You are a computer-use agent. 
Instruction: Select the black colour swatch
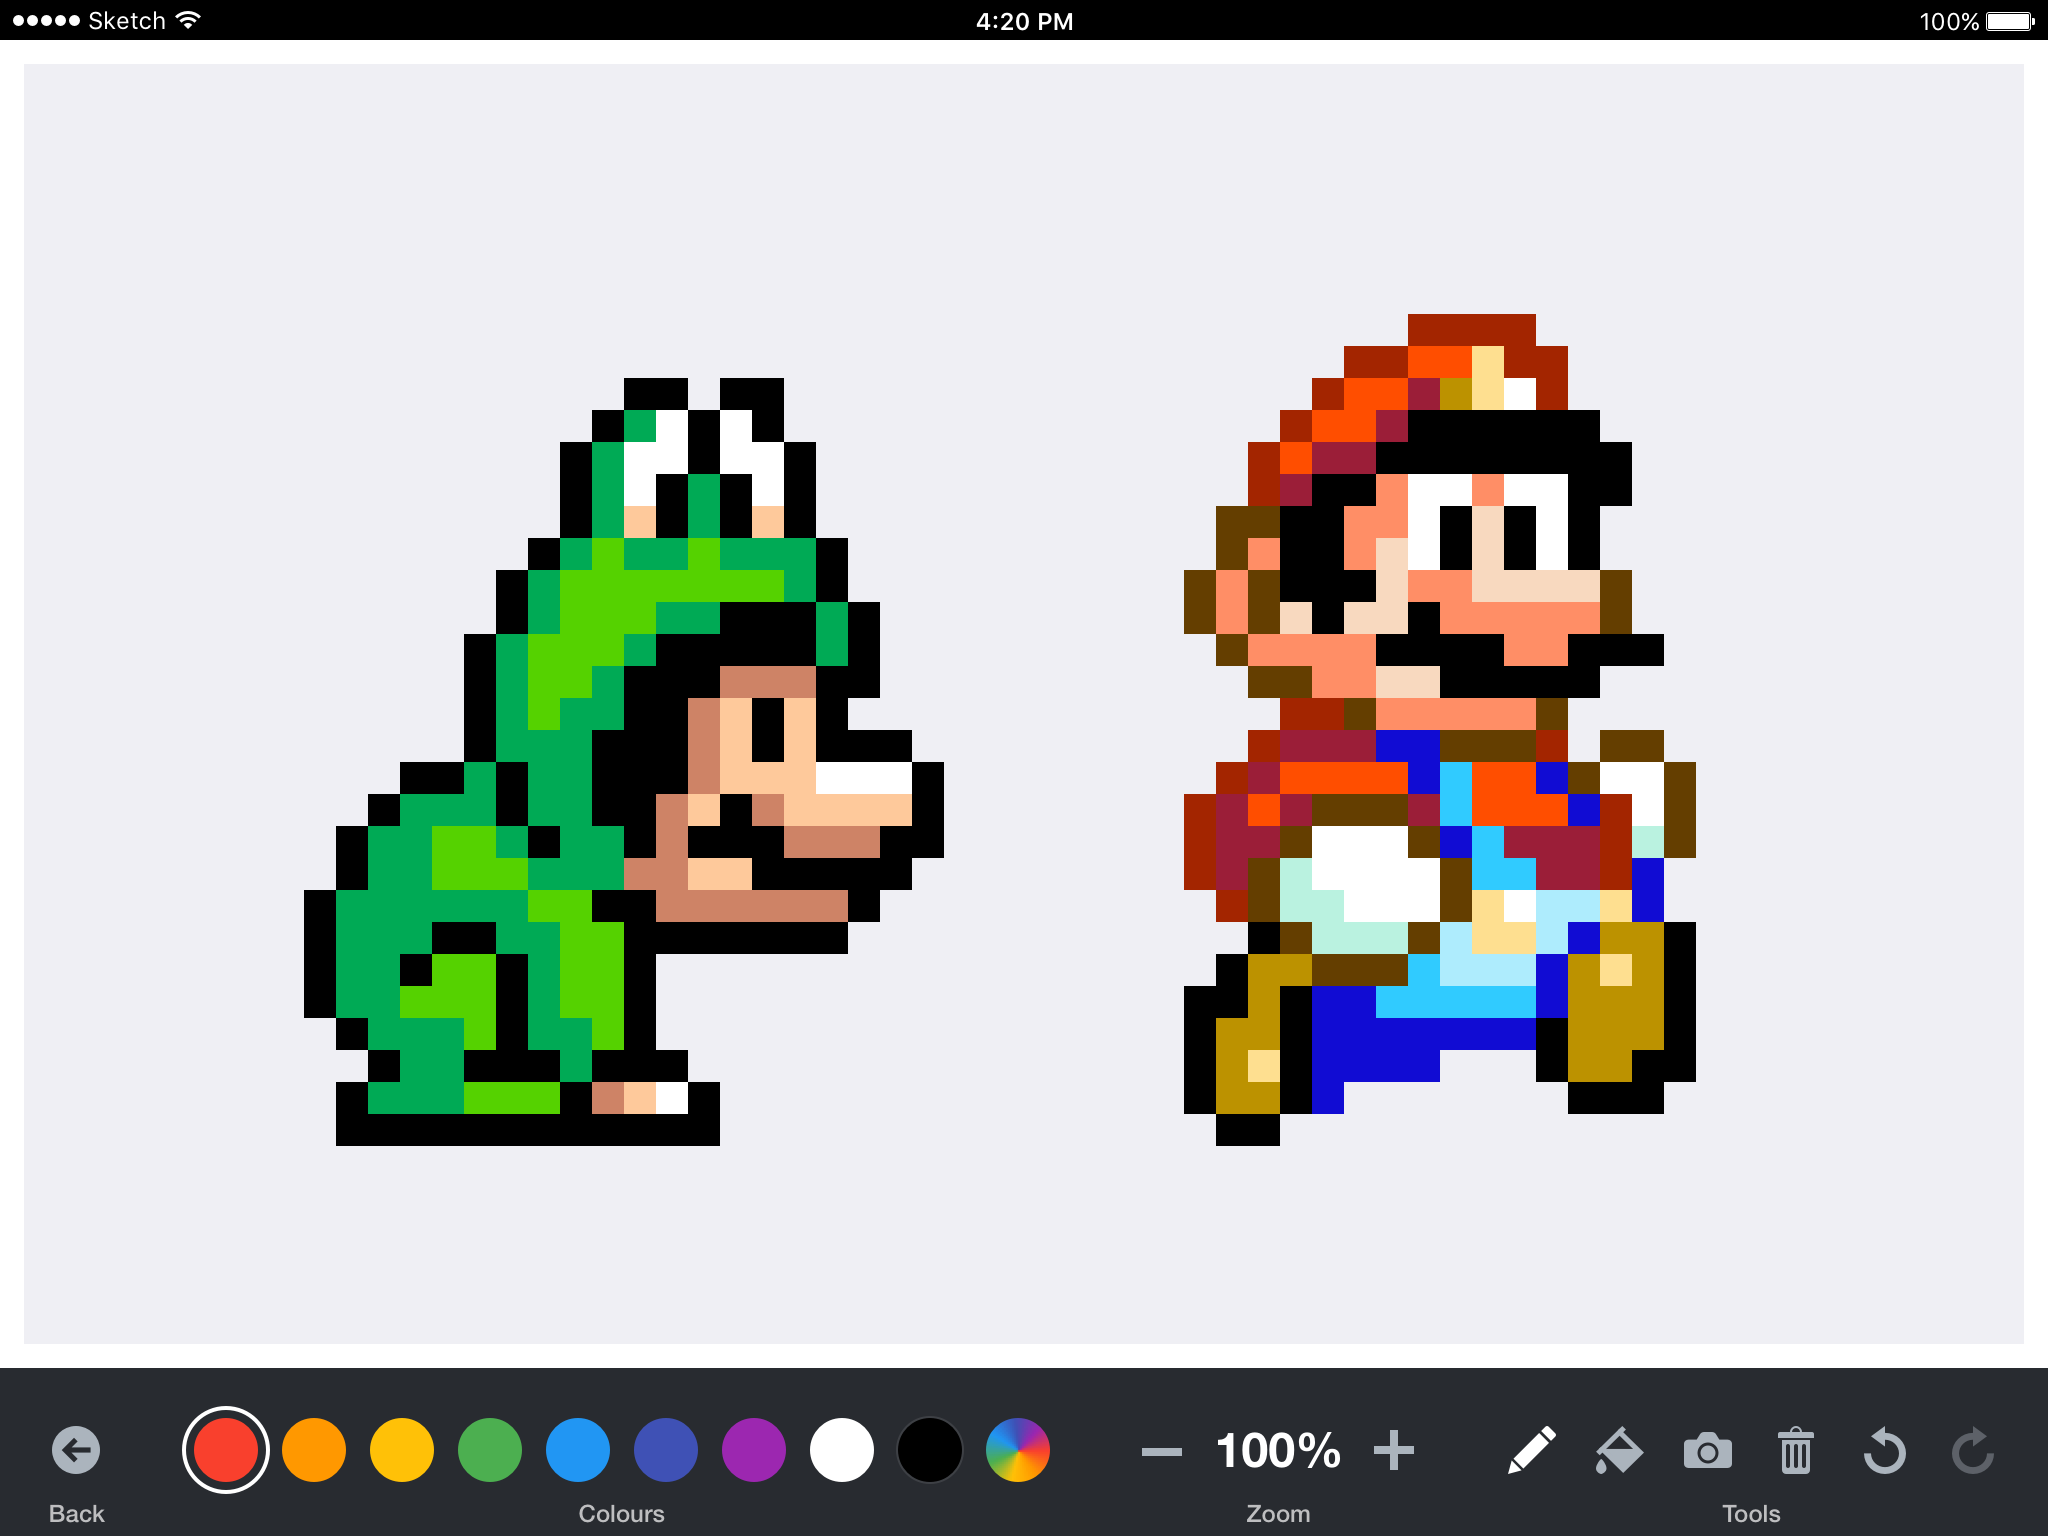[930, 1450]
